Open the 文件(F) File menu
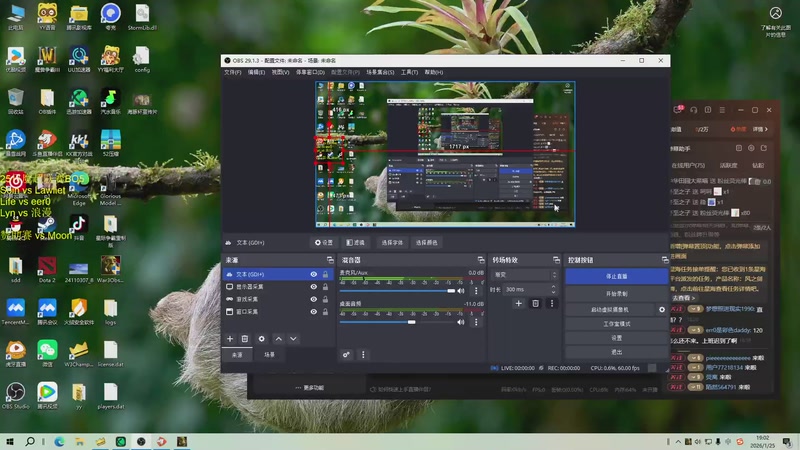 point(233,72)
